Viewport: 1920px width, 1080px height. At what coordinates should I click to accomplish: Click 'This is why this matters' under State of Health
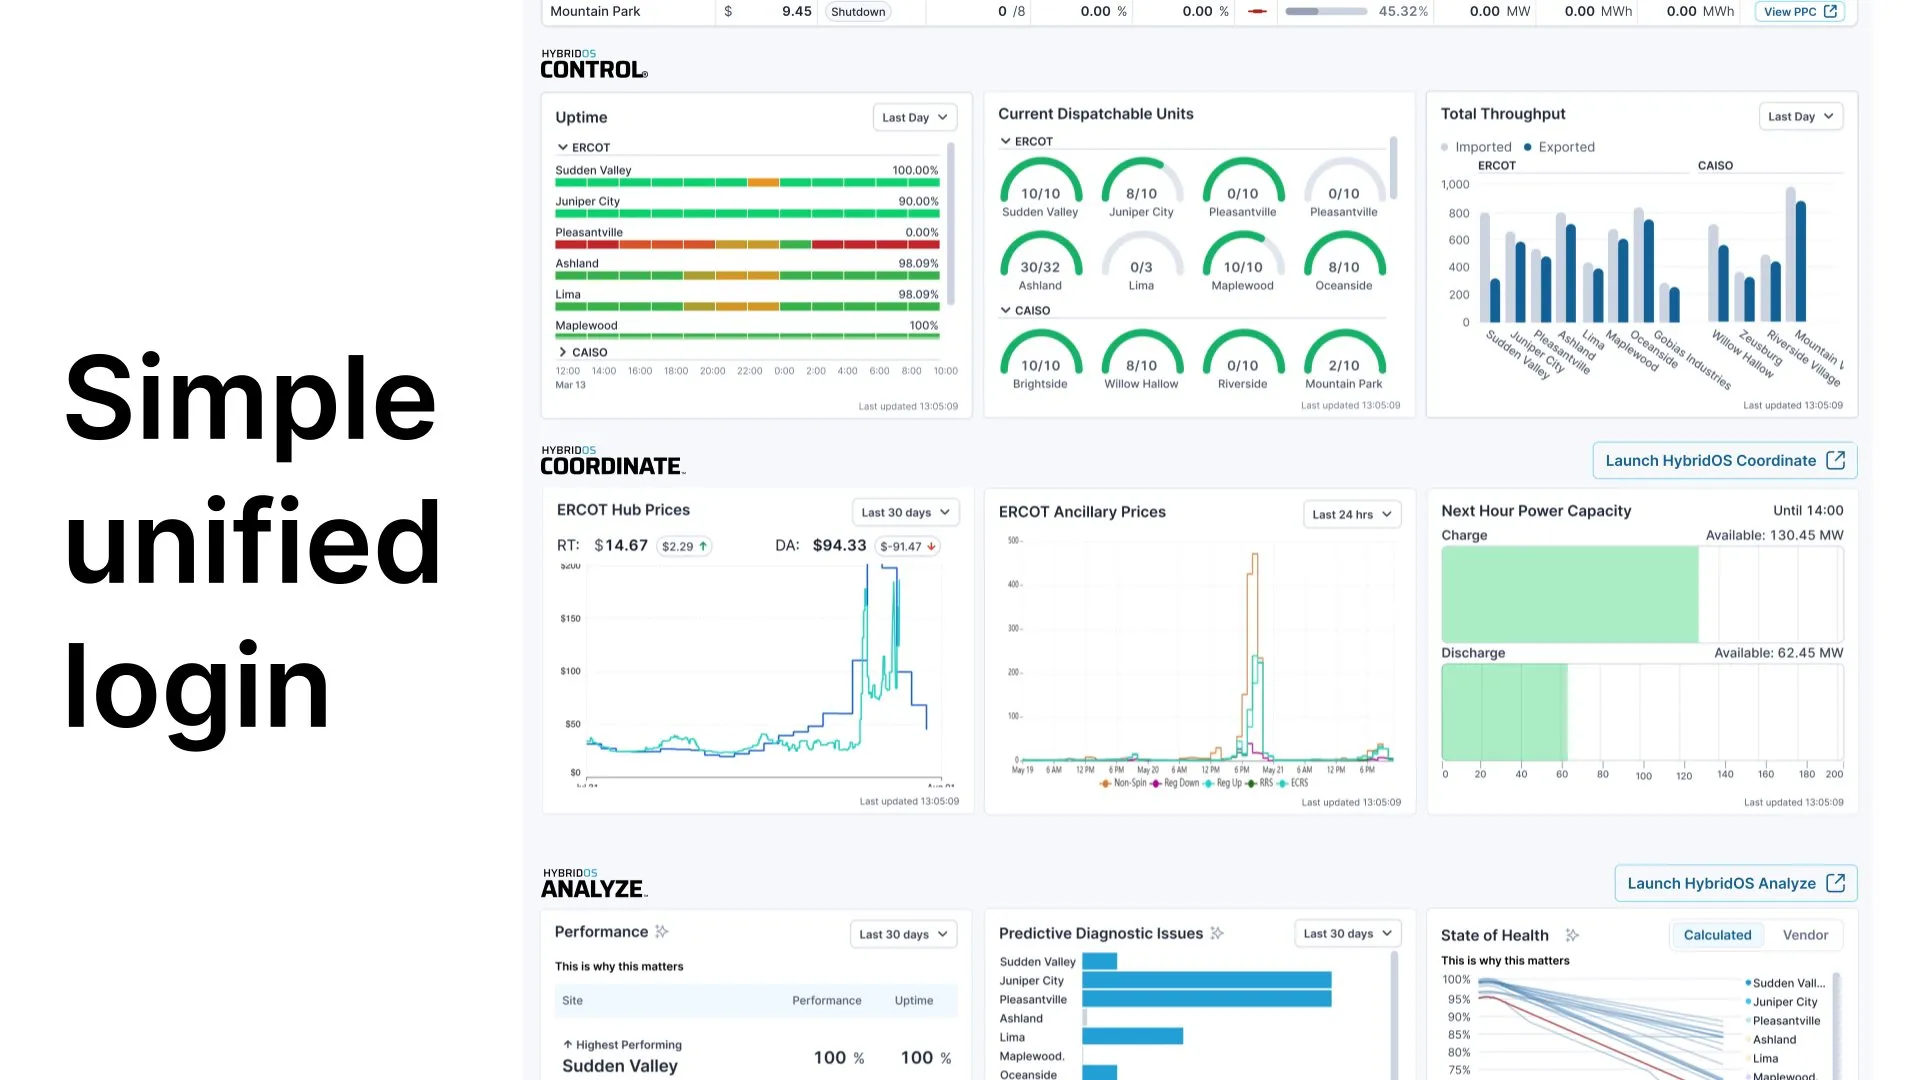tap(1505, 960)
